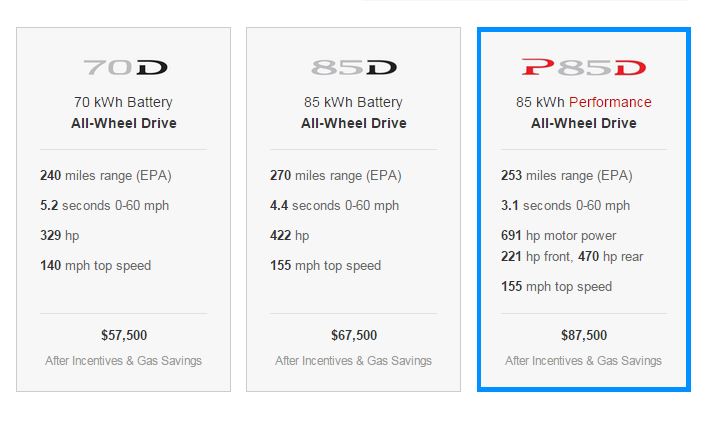Image resolution: width=707 pixels, height=437 pixels.
Task: Click 85 kWh Battery heading in 85D card
Action: [353, 102]
